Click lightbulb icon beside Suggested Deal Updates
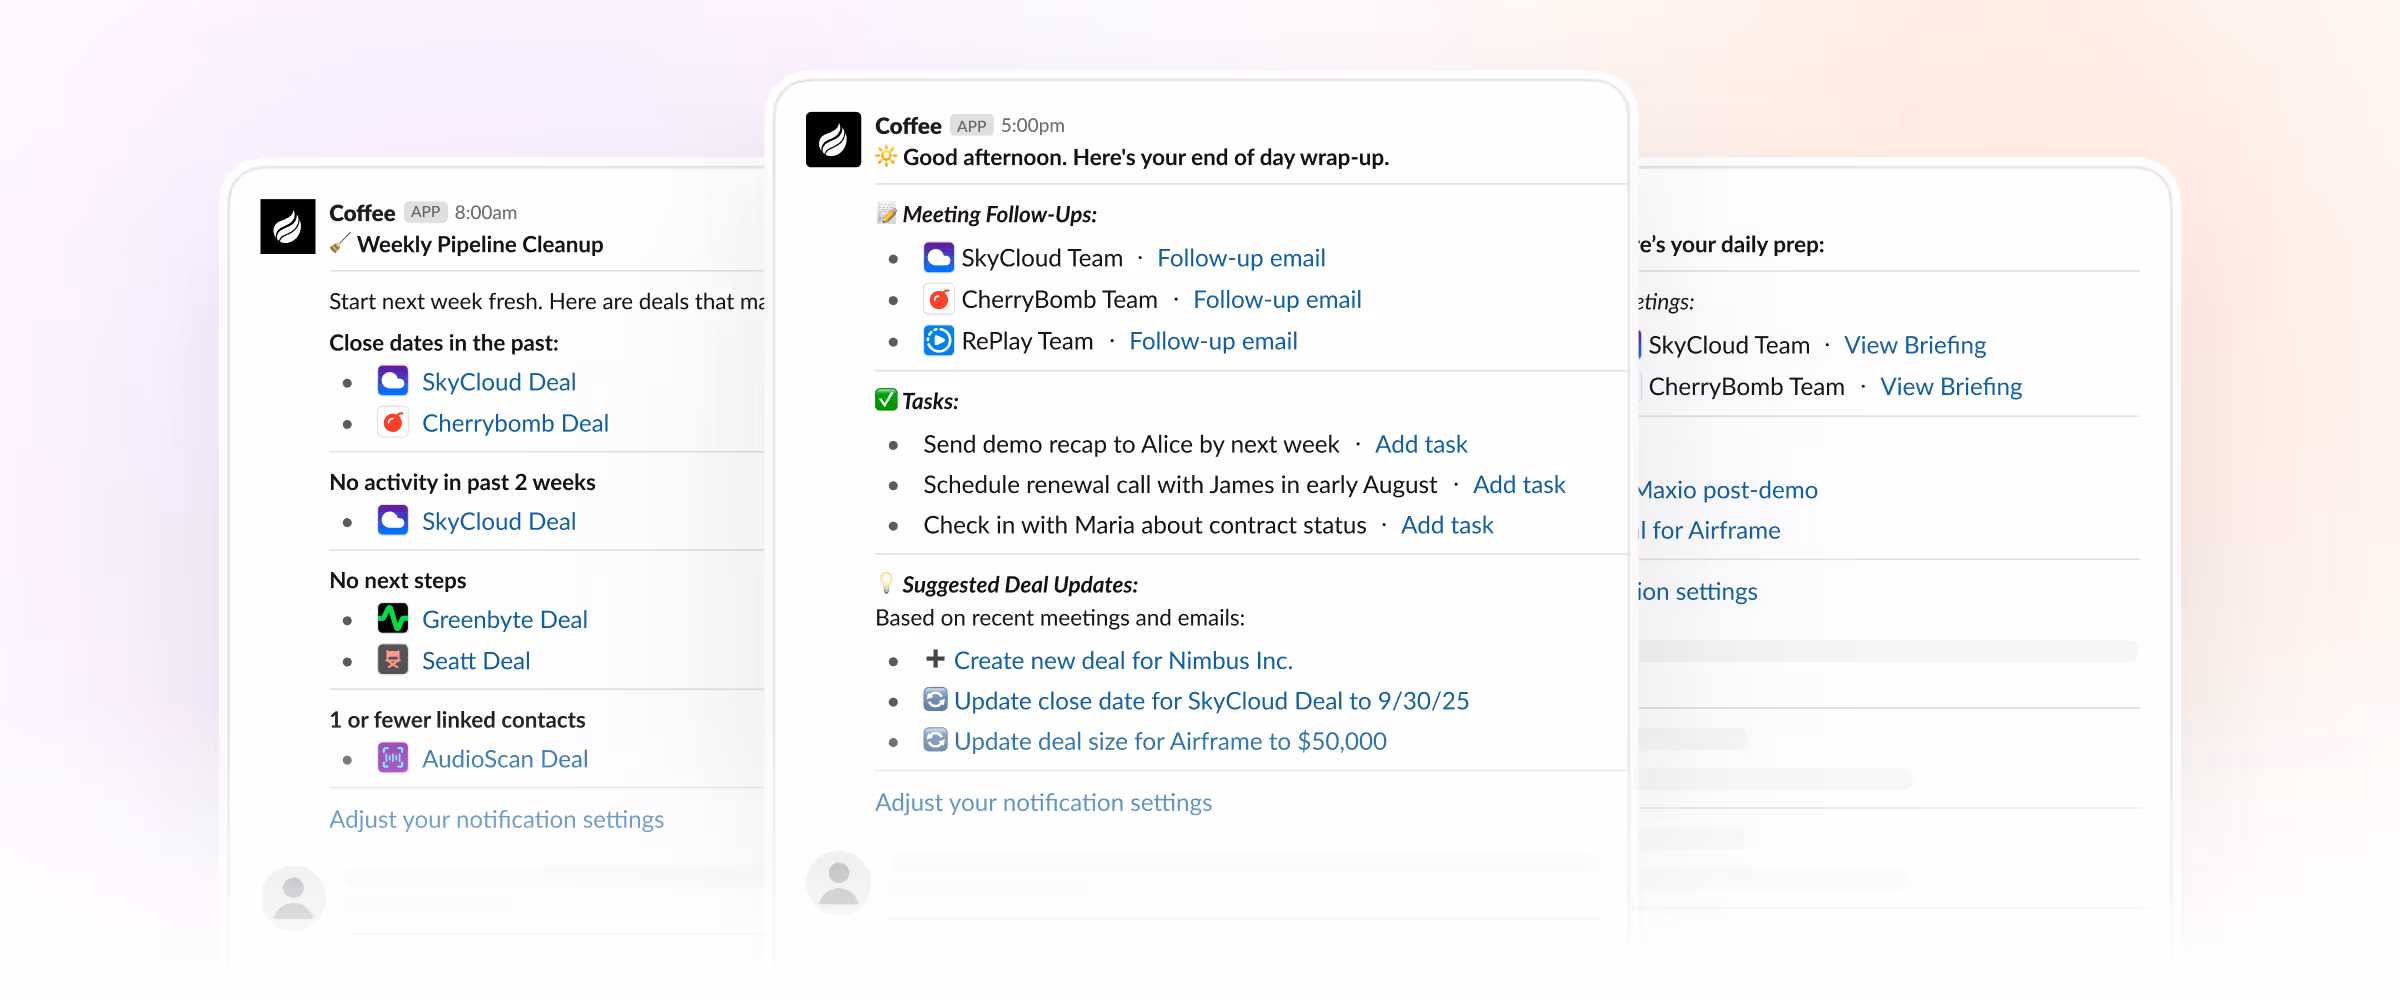2400x1000 pixels. (886, 583)
